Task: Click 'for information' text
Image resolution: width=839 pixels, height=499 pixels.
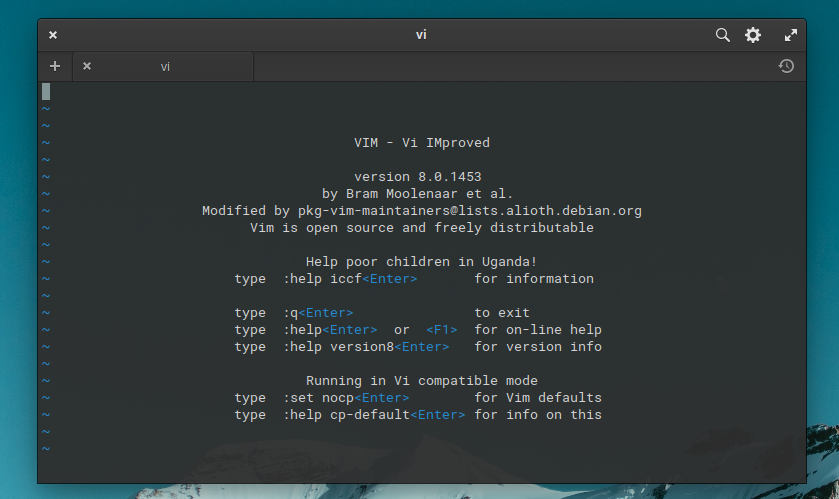Action: pos(534,279)
